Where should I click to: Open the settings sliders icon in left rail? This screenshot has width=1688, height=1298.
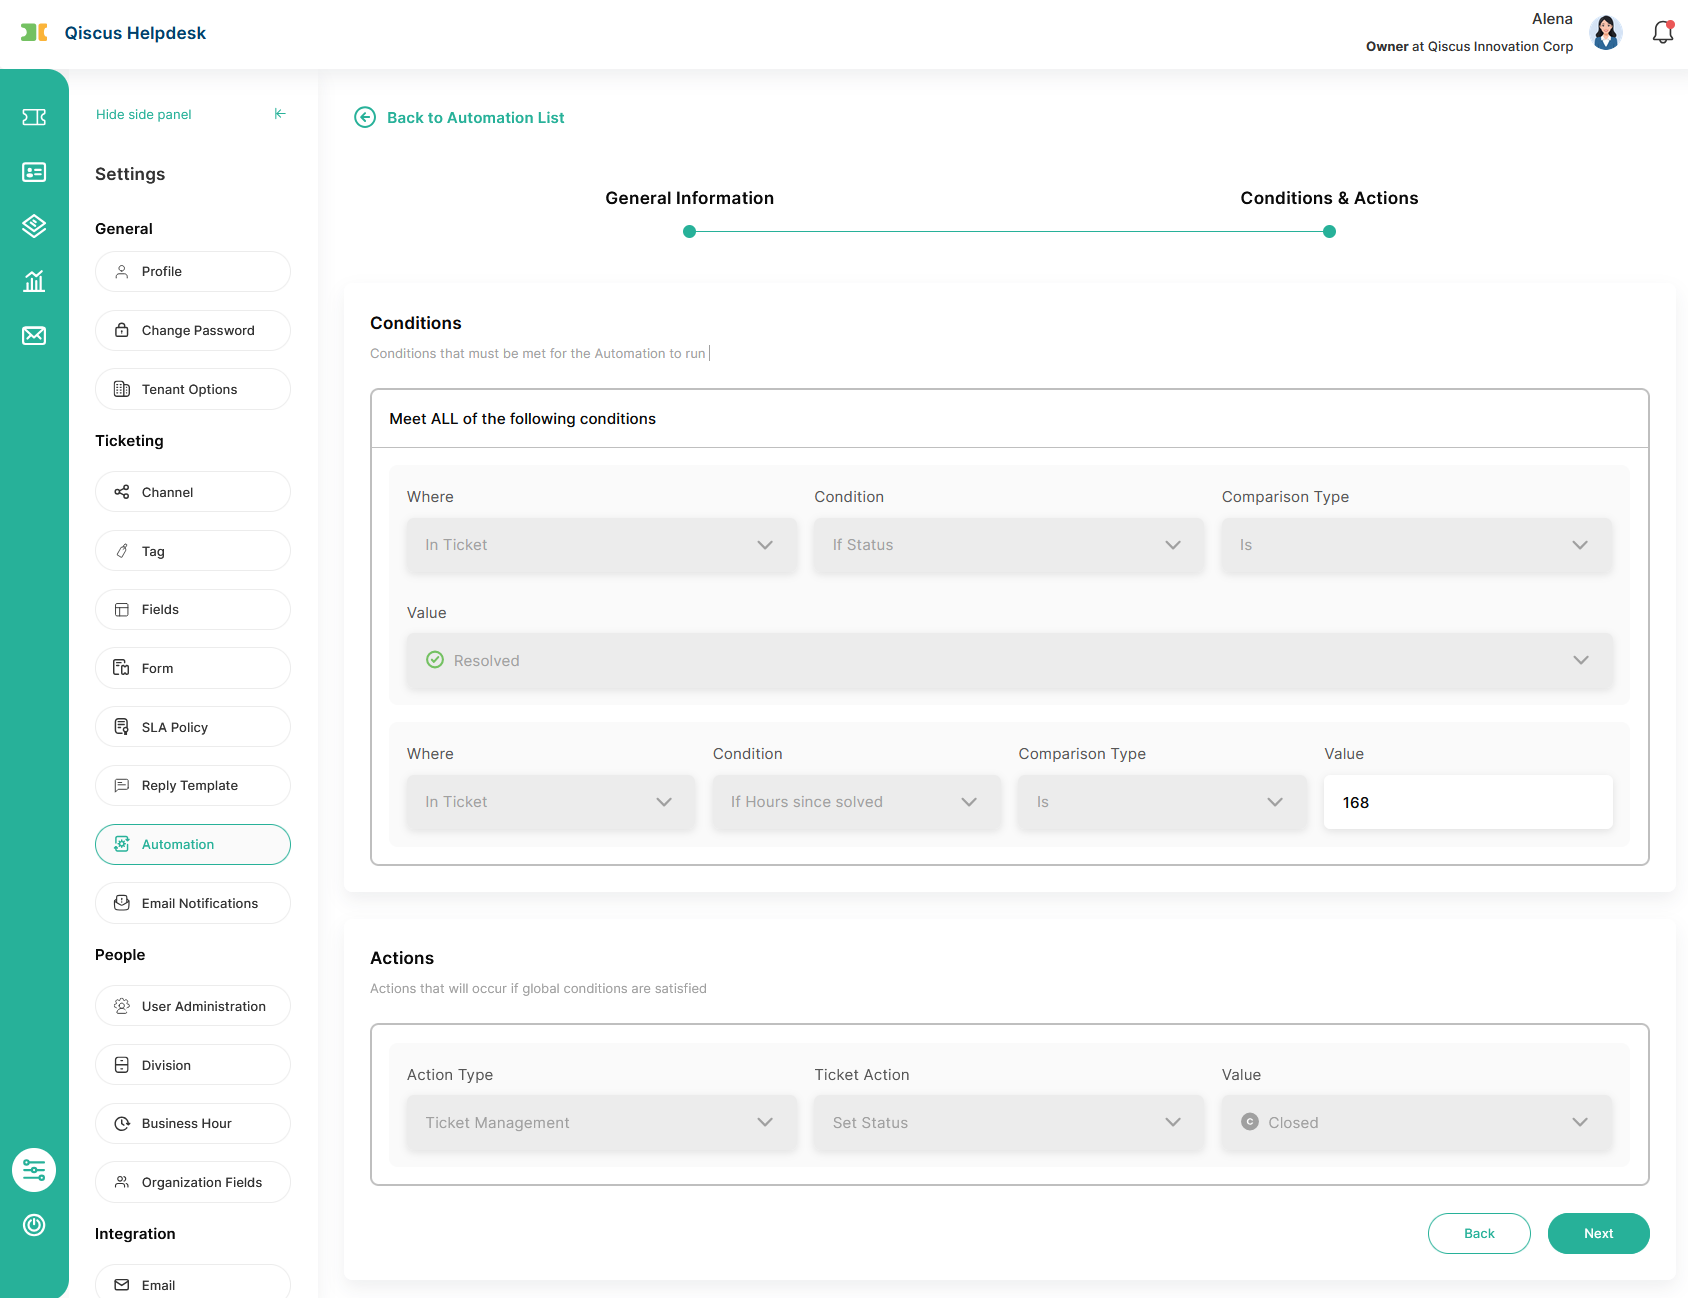point(34,1170)
